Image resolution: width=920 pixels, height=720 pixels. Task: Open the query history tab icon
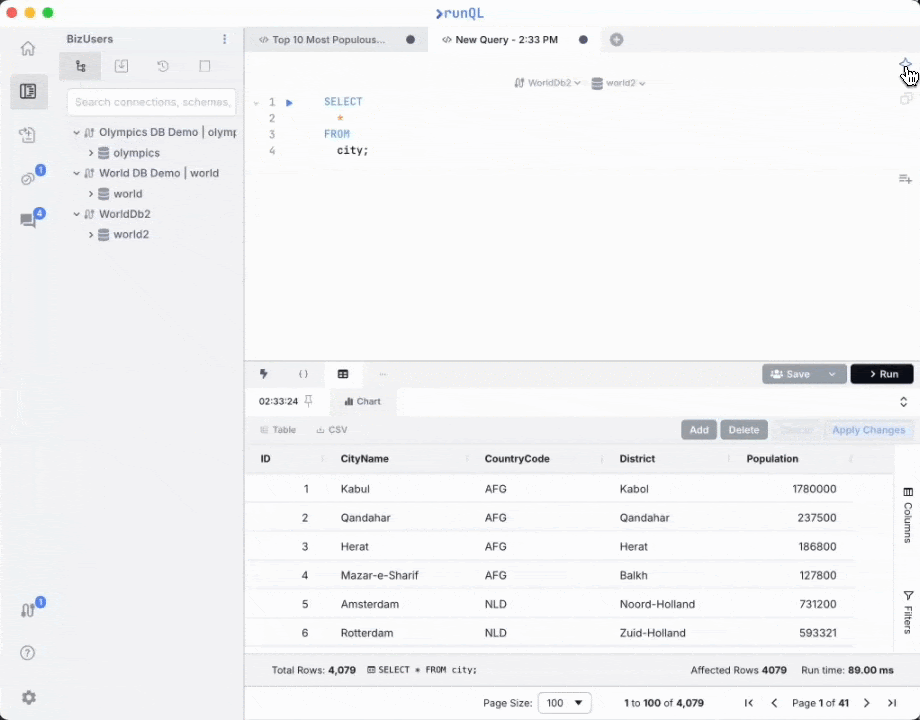163,67
